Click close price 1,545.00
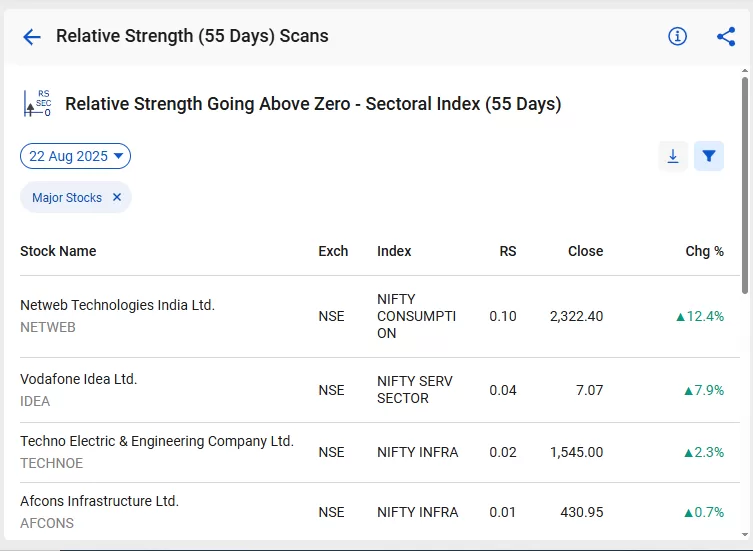Image resolution: width=753 pixels, height=551 pixels. 576,452
